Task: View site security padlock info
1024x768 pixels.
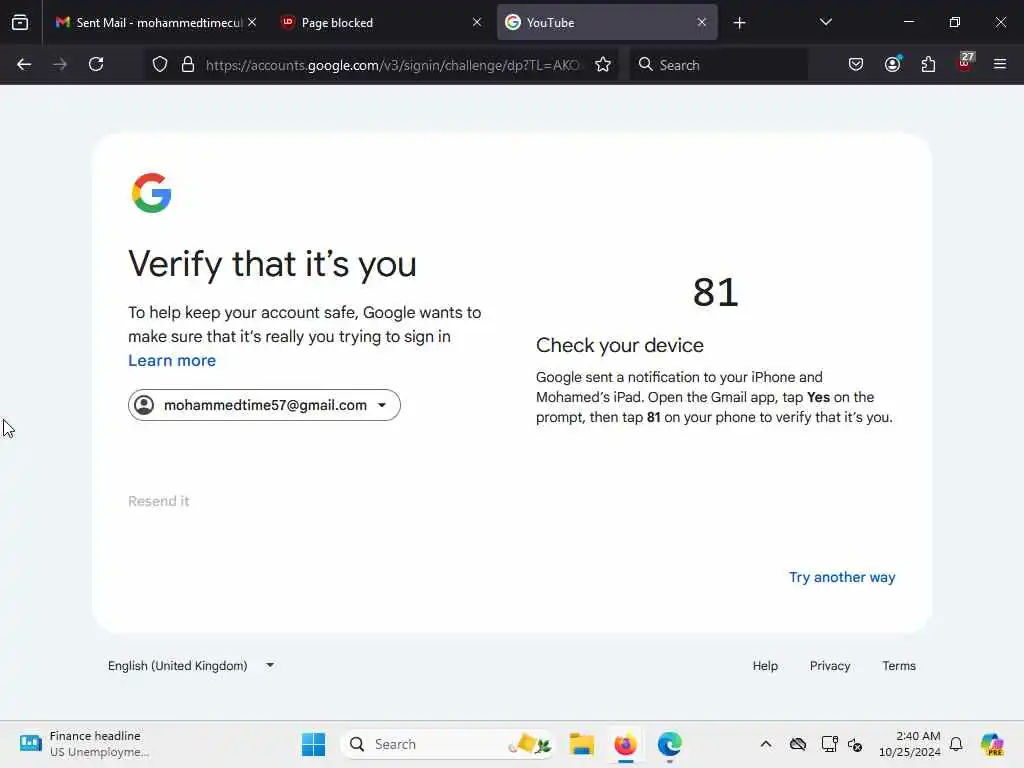Action: tap(188, 65)
